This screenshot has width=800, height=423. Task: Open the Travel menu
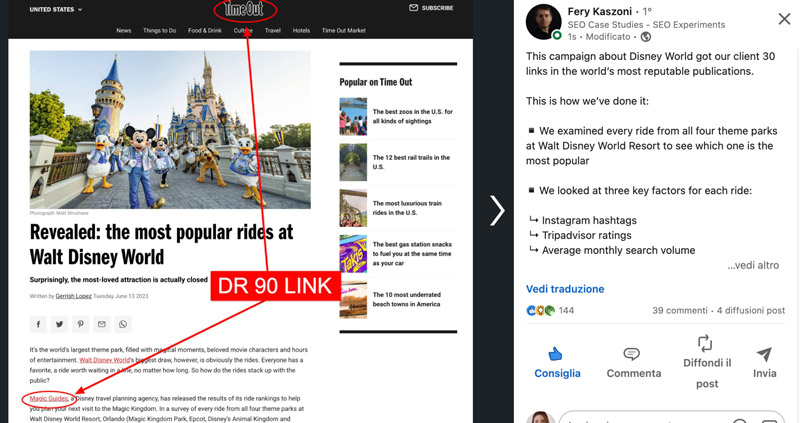[x=272, y=31]
